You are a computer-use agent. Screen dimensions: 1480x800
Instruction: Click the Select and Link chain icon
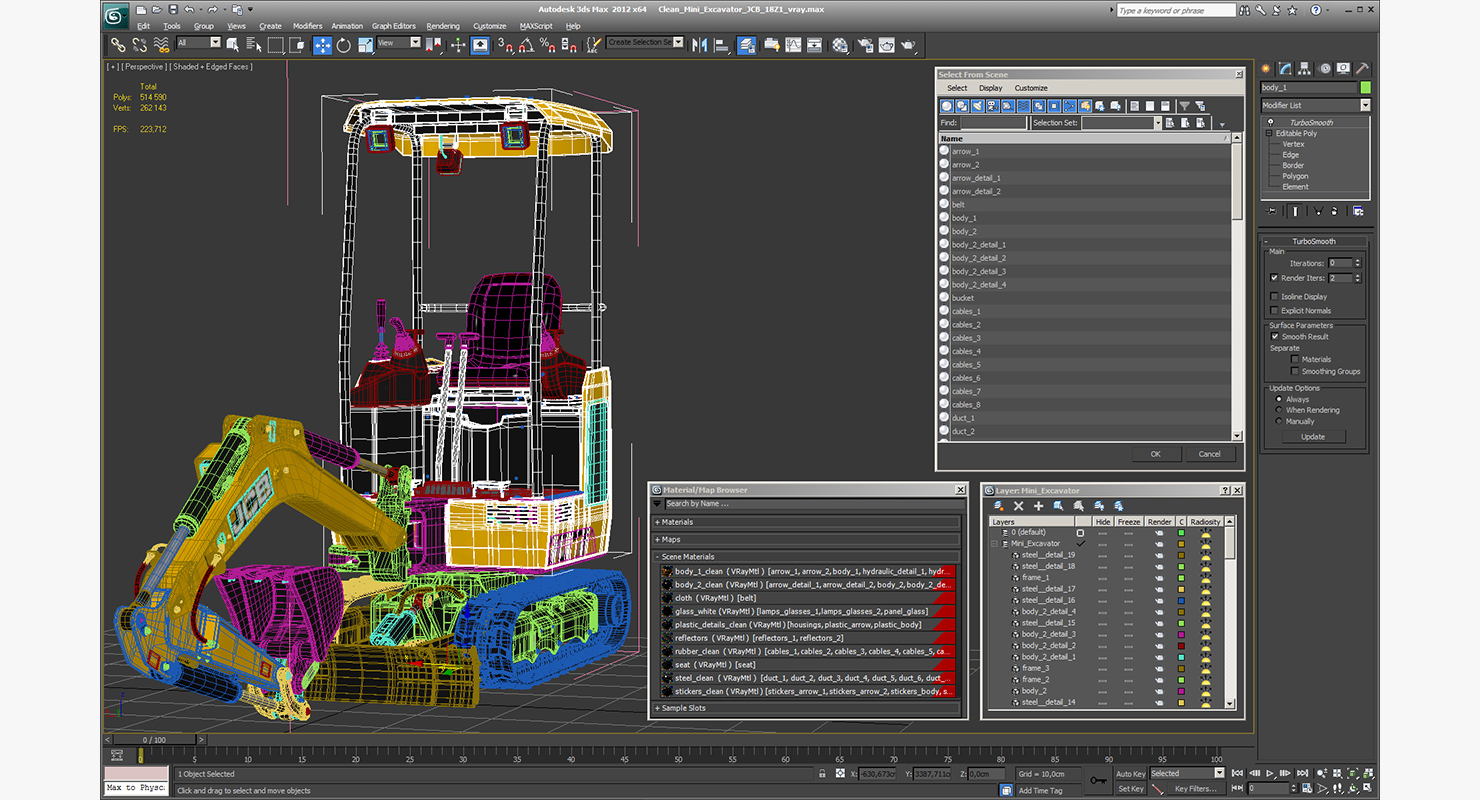pos(118,45)
